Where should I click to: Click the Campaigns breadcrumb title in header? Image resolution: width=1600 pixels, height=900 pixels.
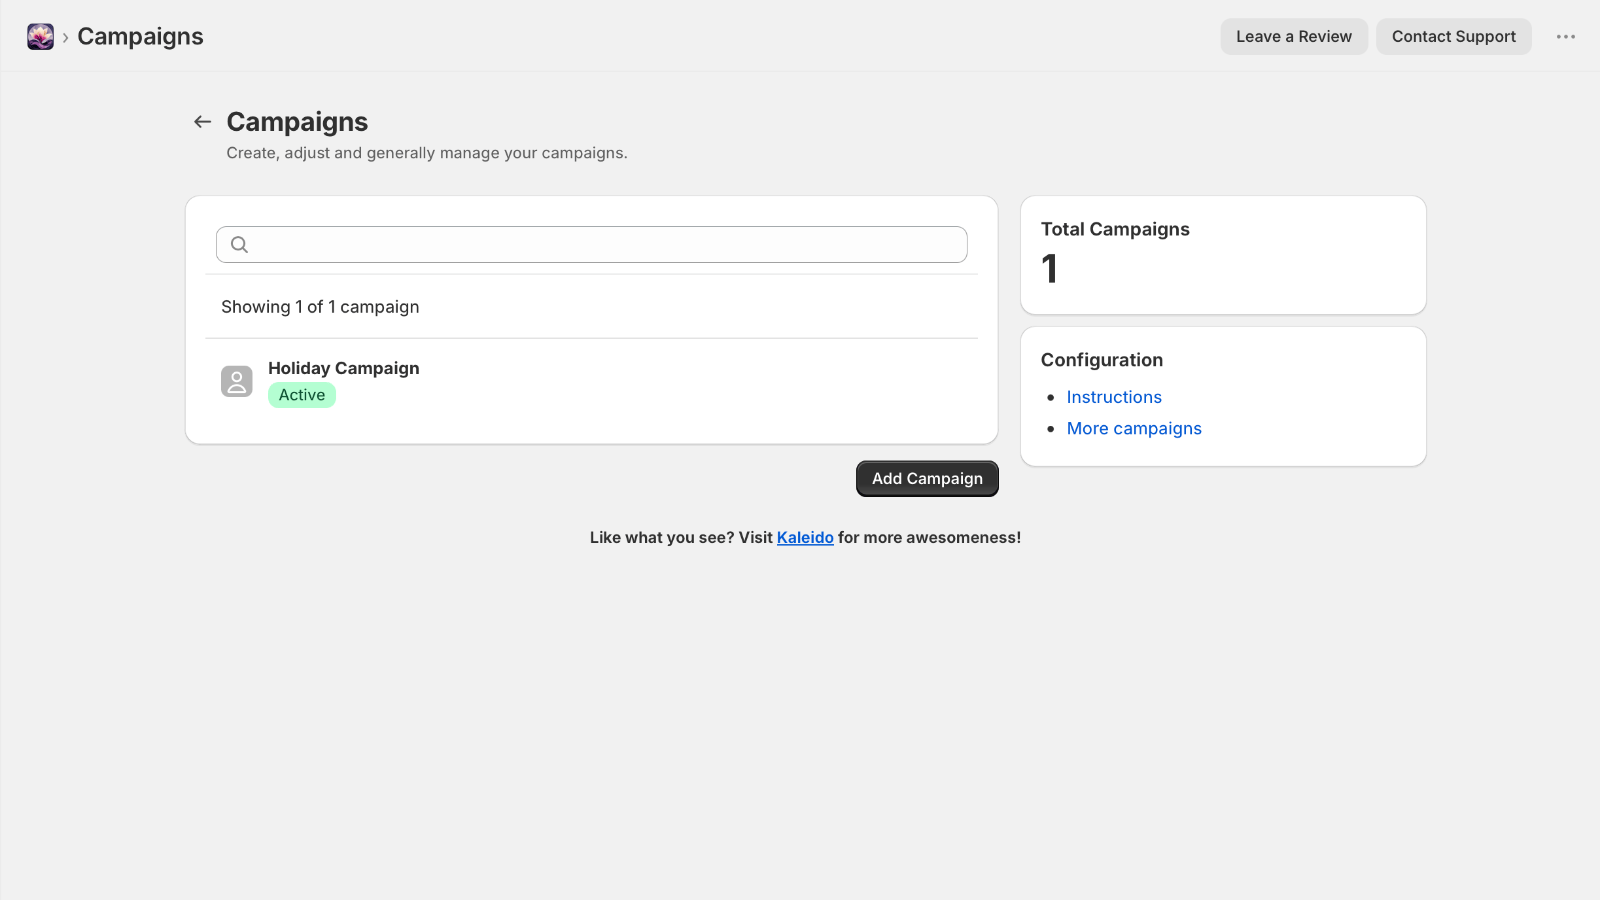pos(140,37)
